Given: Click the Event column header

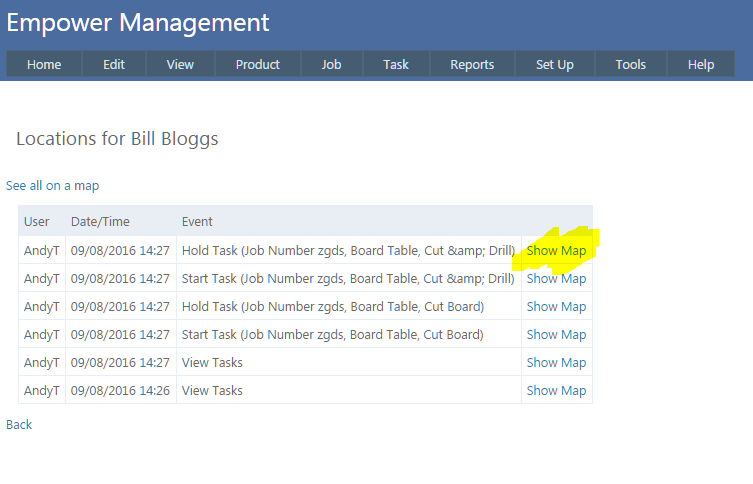Looking at the screenshot, I should pos(197,222).
